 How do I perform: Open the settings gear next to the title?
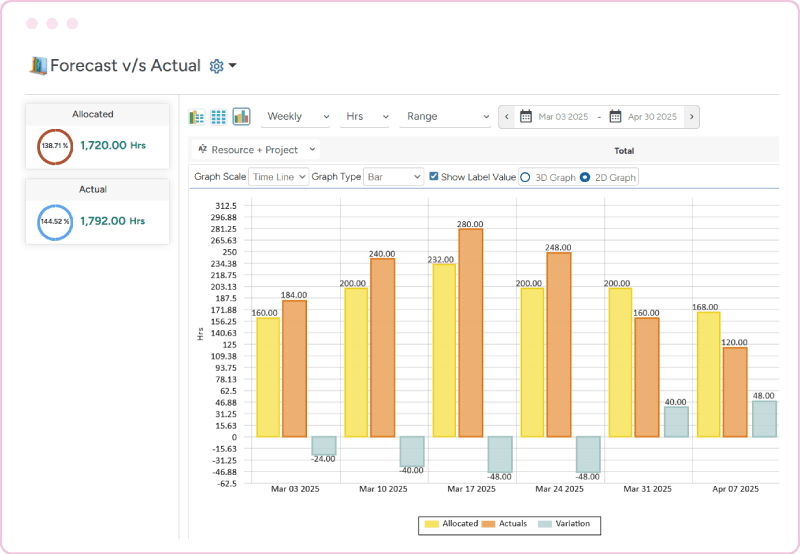pos(217,66)
